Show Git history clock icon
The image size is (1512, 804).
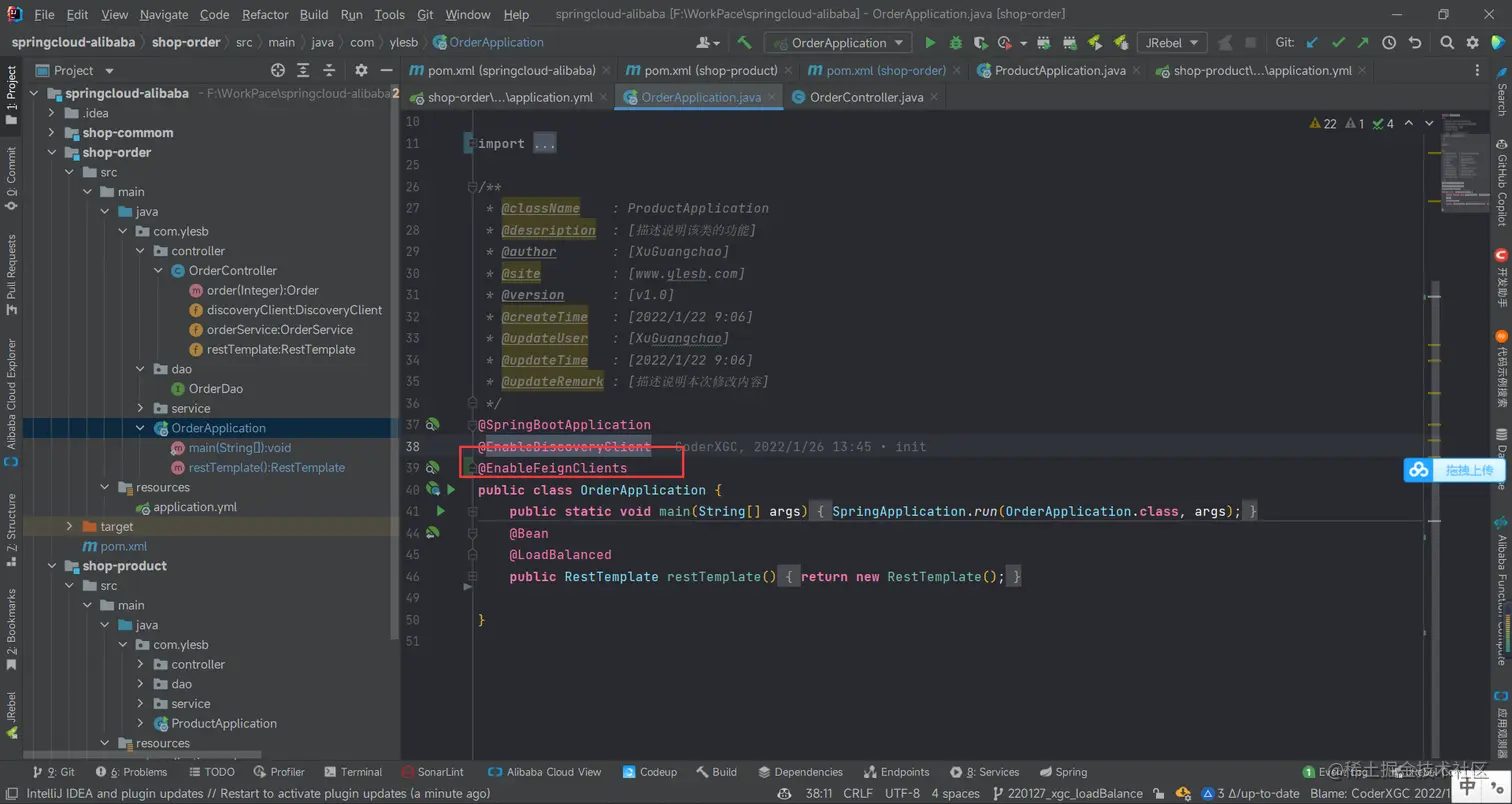[1389, 43]
